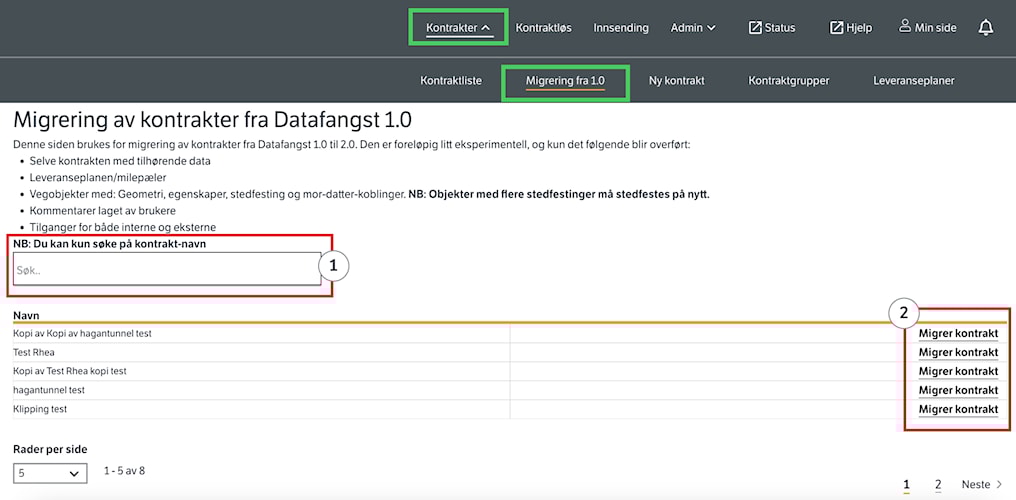
Task: Open the Ny kontrakt tab
Action: point(676,80)
